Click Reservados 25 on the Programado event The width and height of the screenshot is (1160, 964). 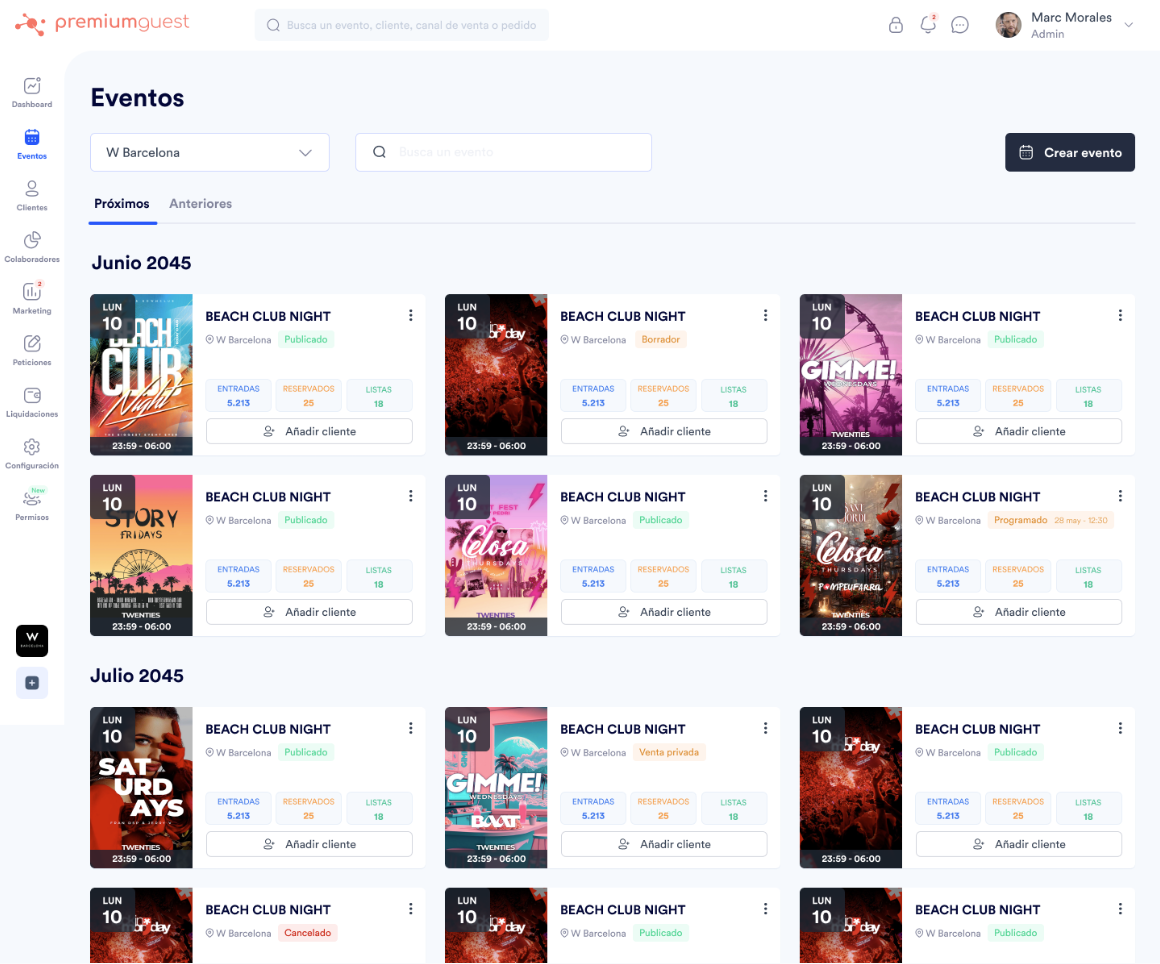pos(1018,576)
